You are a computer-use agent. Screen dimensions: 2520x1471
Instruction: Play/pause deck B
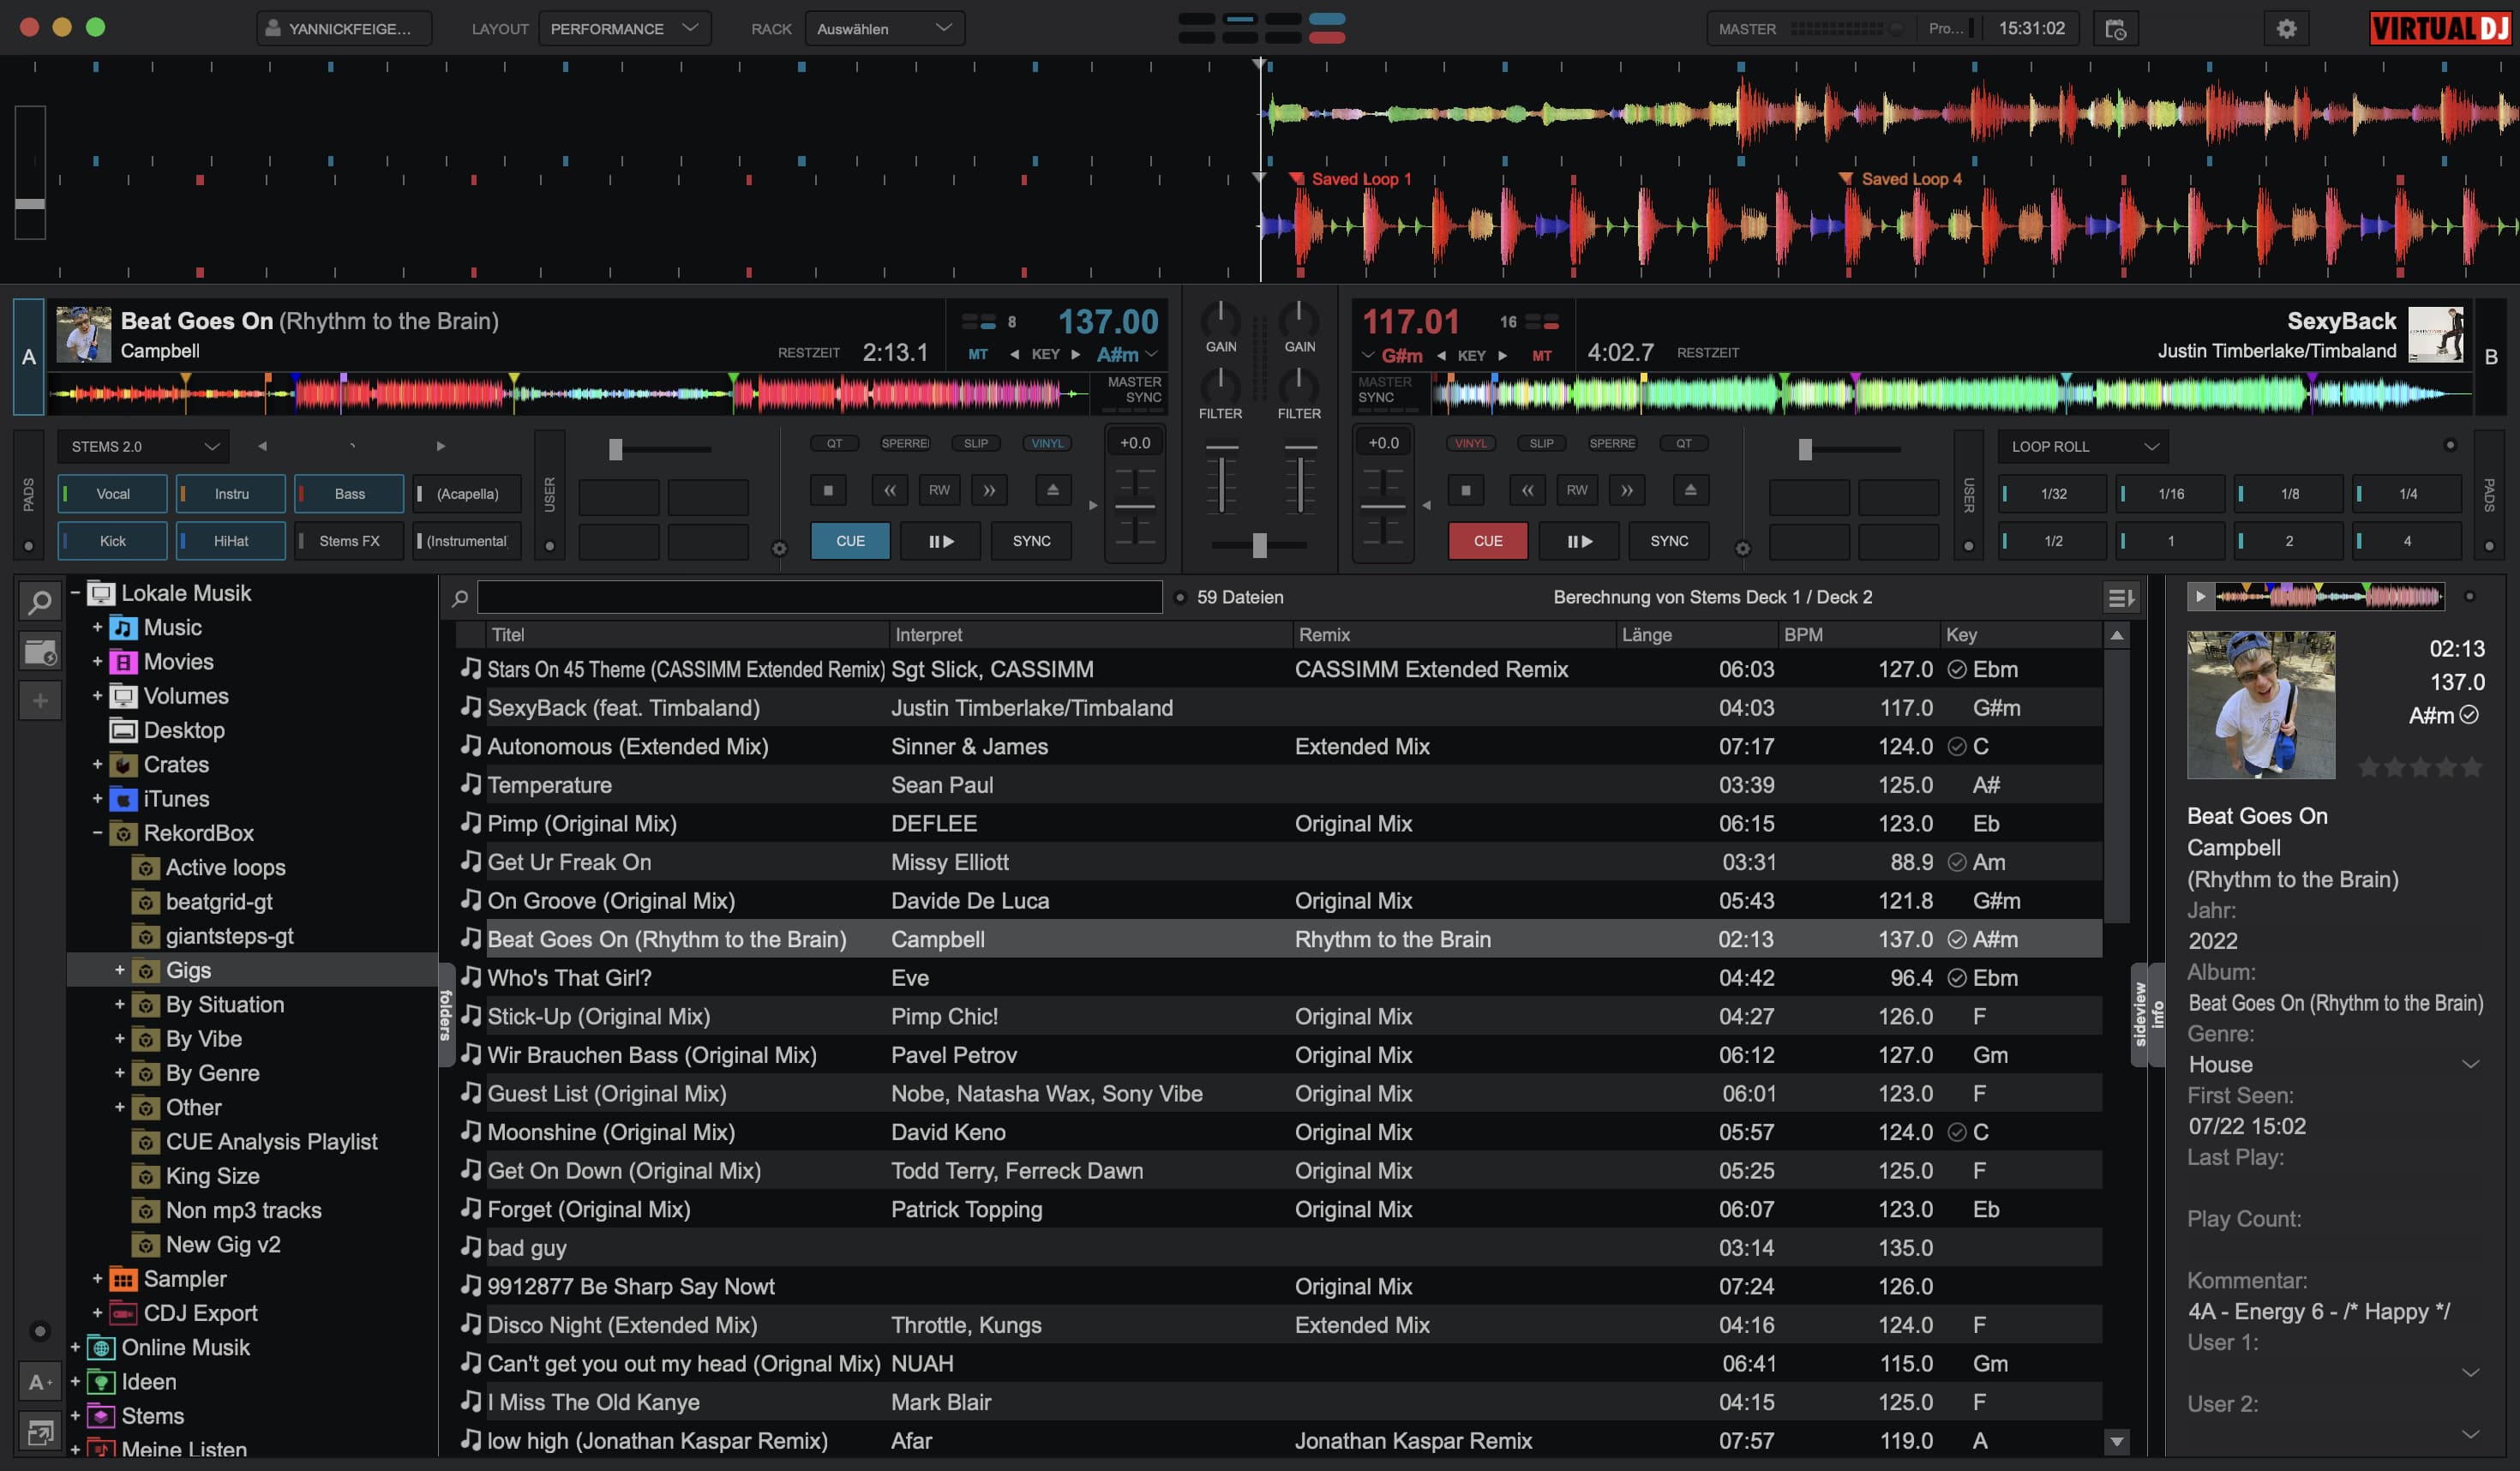[x=1578, y=541]
